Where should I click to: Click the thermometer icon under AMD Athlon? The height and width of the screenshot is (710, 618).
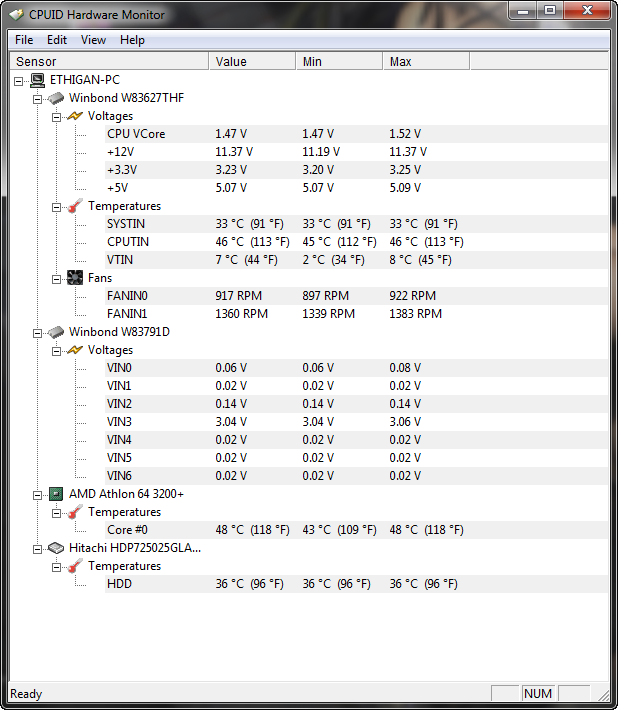[x=75, y=513]
